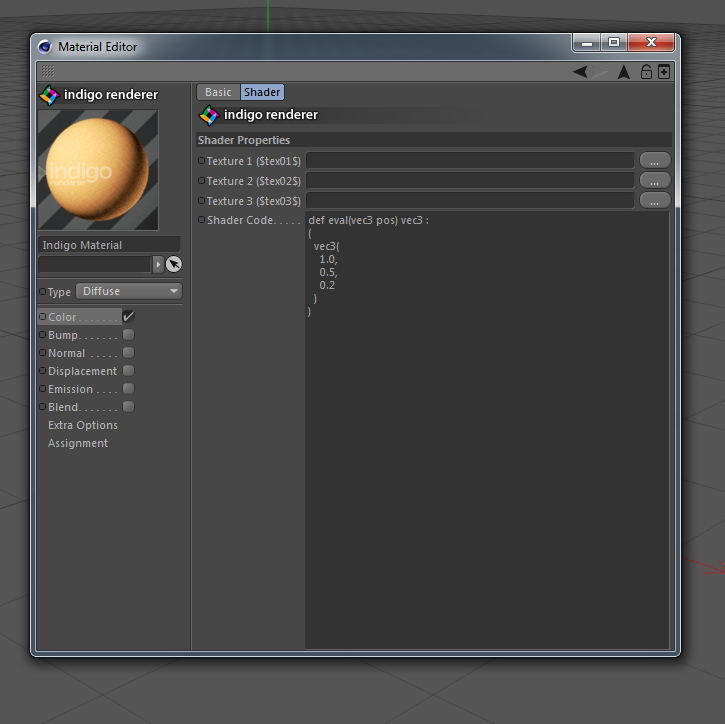Click the animation dot beside the Color channel
725x724 pixels.
pos(43,316)
